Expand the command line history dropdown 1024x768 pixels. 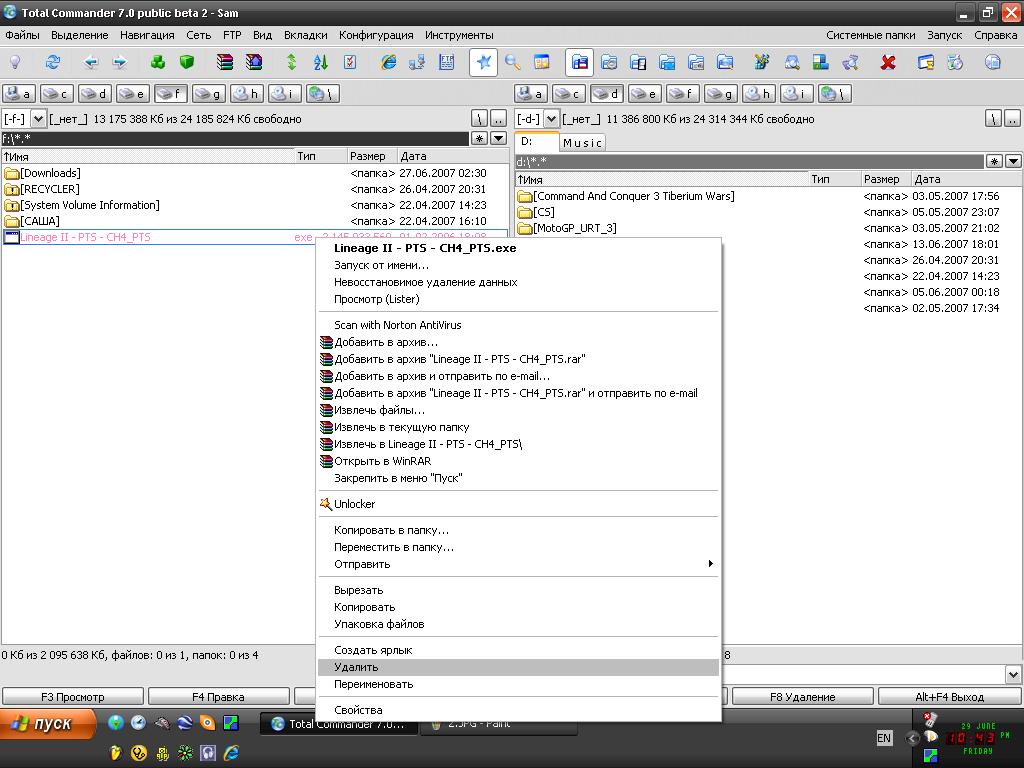1013,675
